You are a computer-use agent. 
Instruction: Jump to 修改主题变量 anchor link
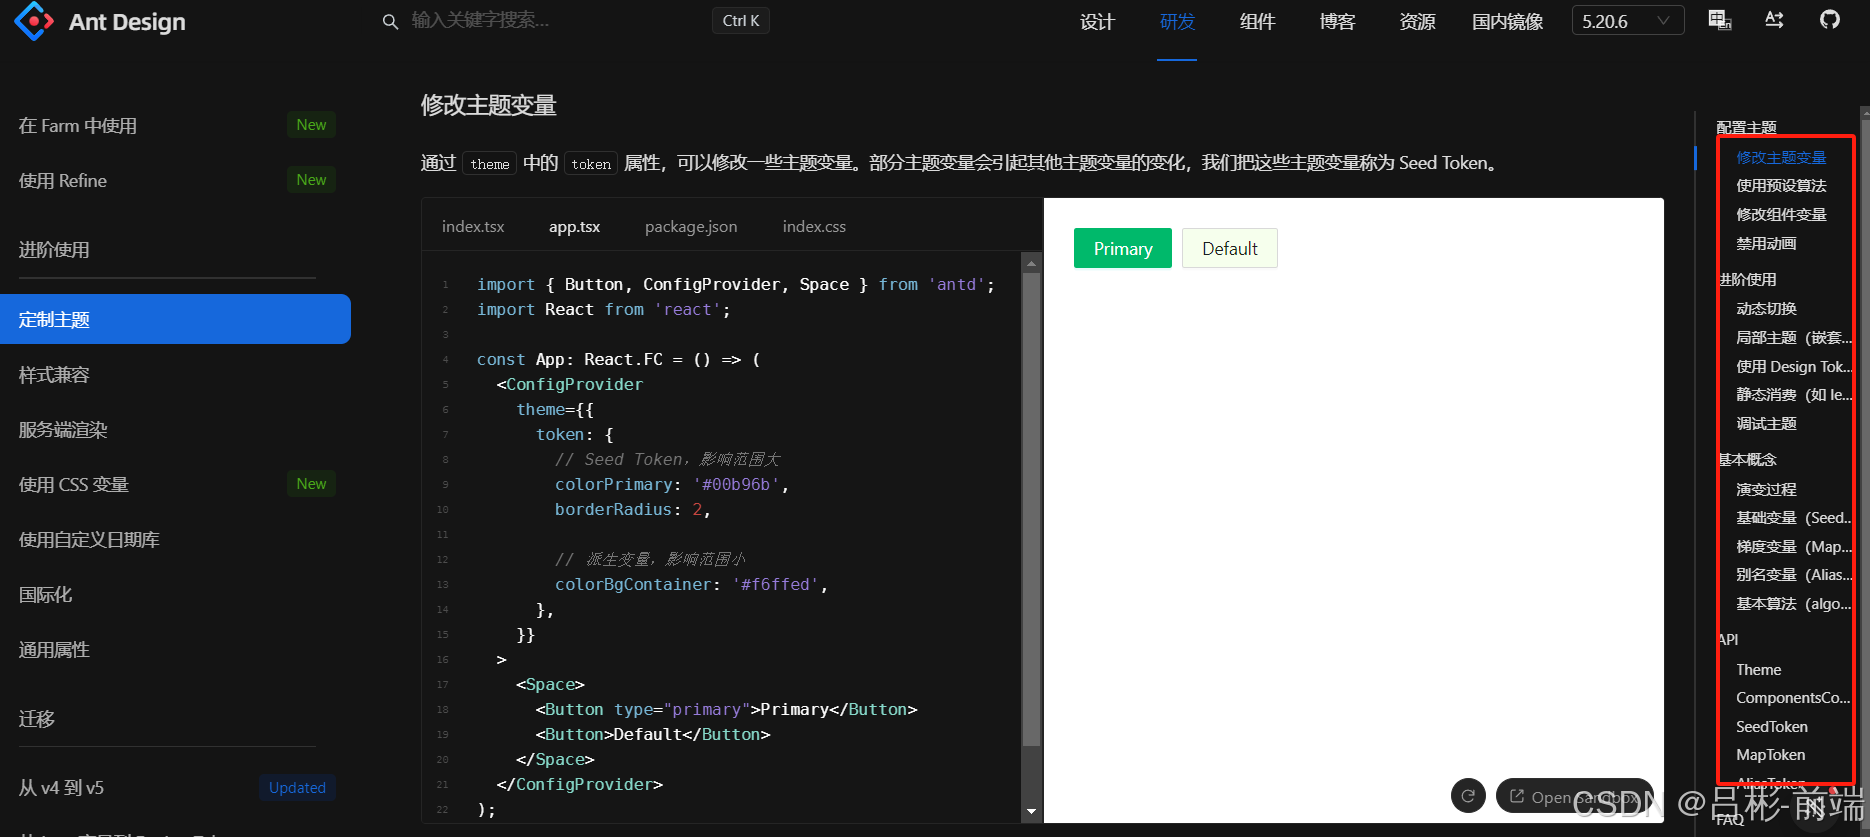(1781, 157)
